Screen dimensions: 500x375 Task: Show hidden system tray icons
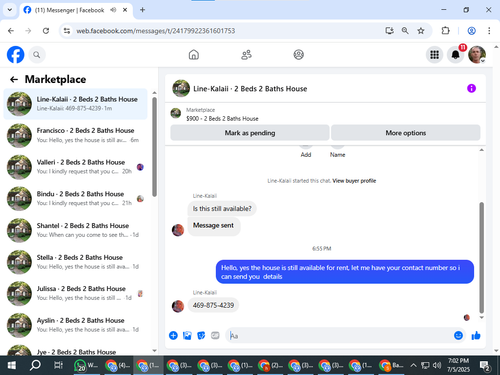(x=413, y=365)
